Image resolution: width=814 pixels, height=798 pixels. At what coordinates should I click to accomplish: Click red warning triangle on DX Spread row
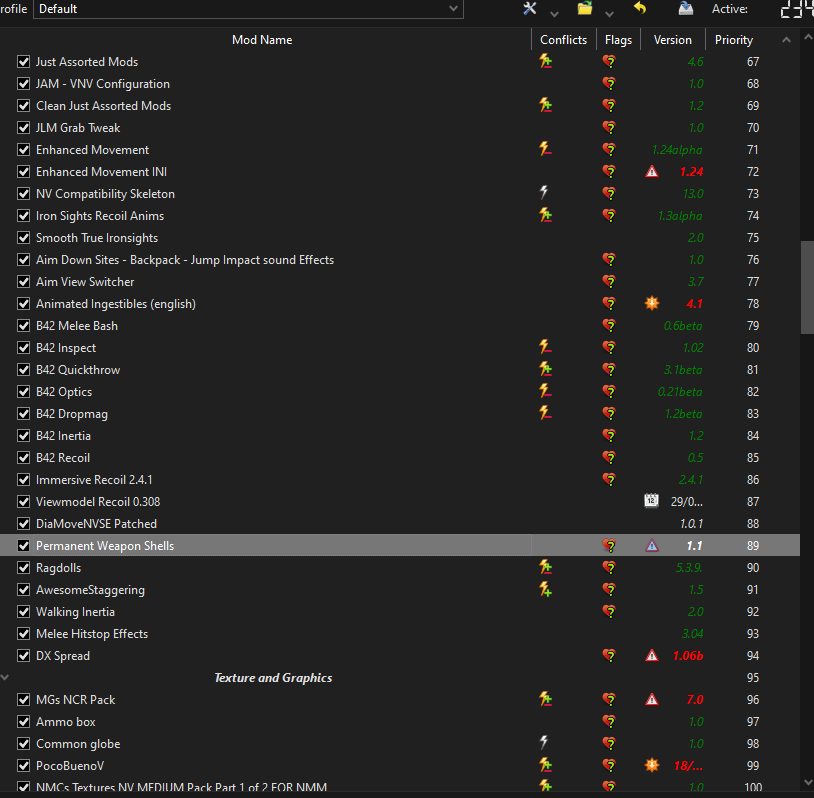pos(652,655)
